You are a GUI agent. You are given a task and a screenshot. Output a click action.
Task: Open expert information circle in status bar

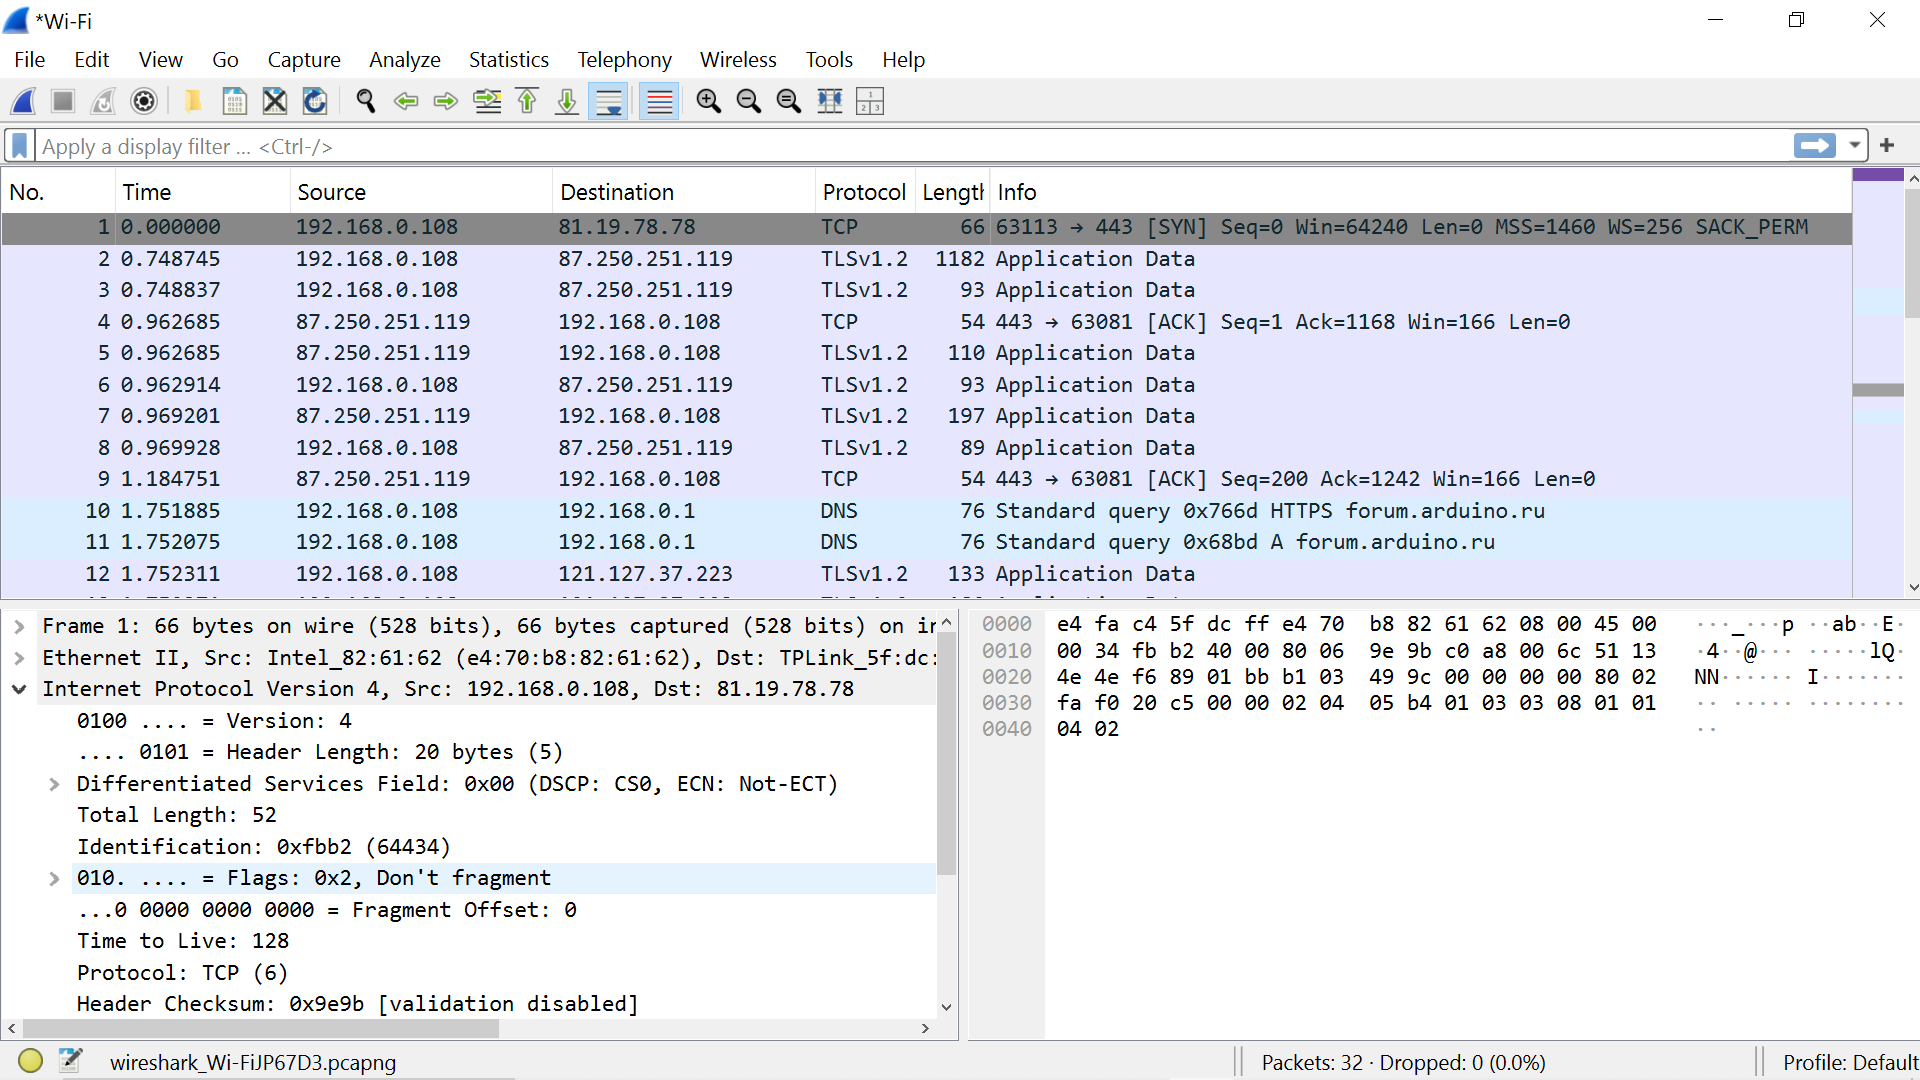pyautogui.click(x=30, y=1061)
